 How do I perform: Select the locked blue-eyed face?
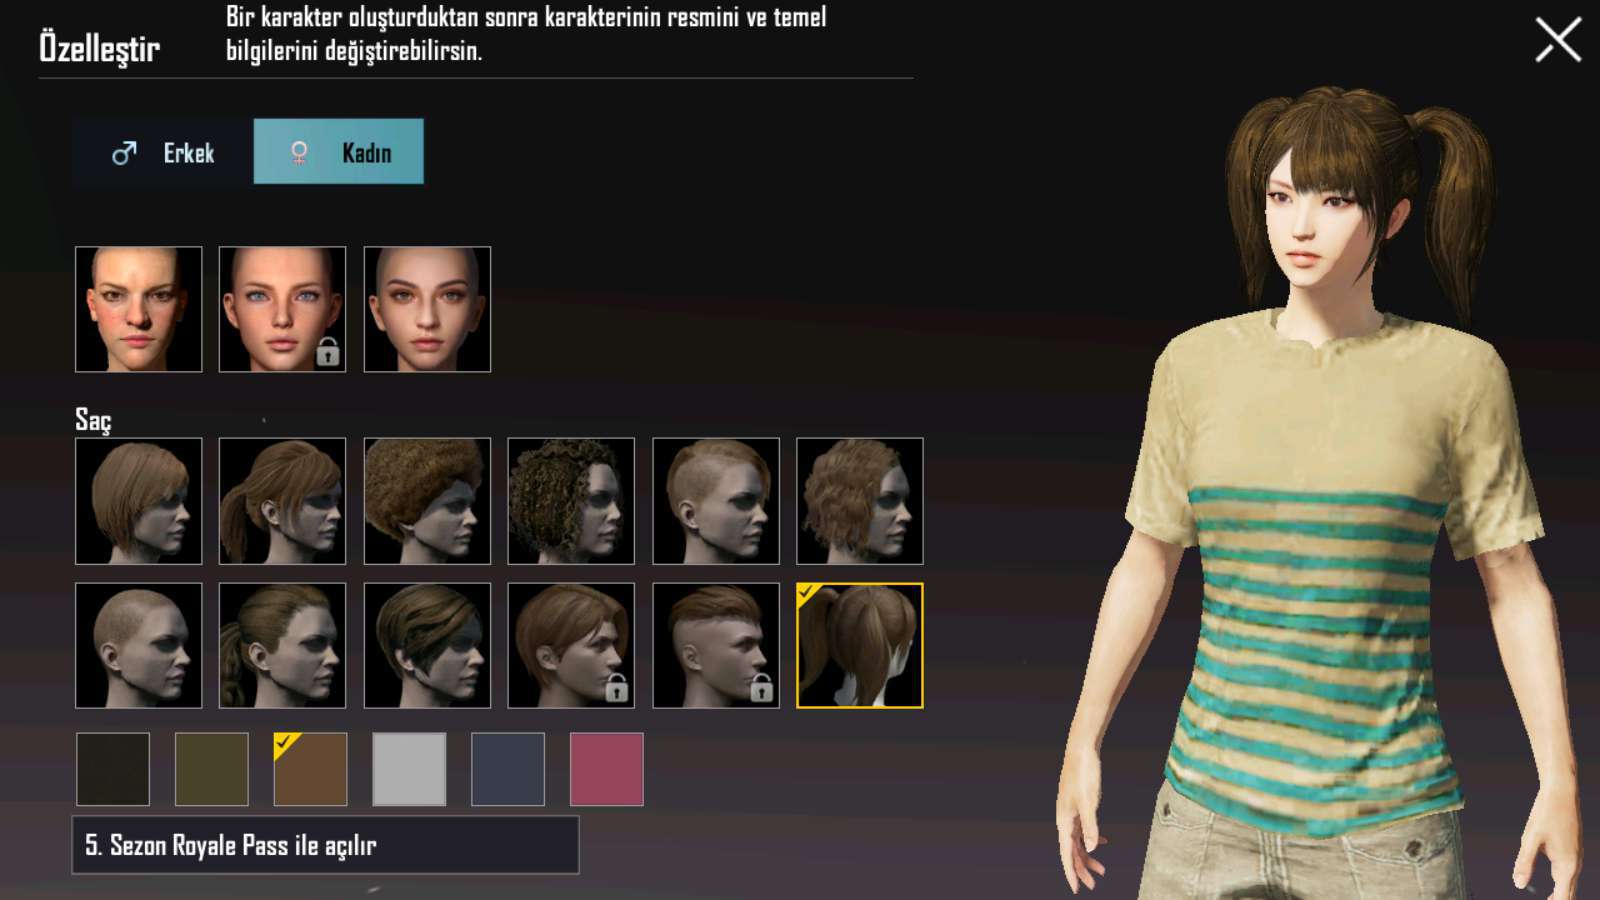pyautogui.click(x=283, y=310)
